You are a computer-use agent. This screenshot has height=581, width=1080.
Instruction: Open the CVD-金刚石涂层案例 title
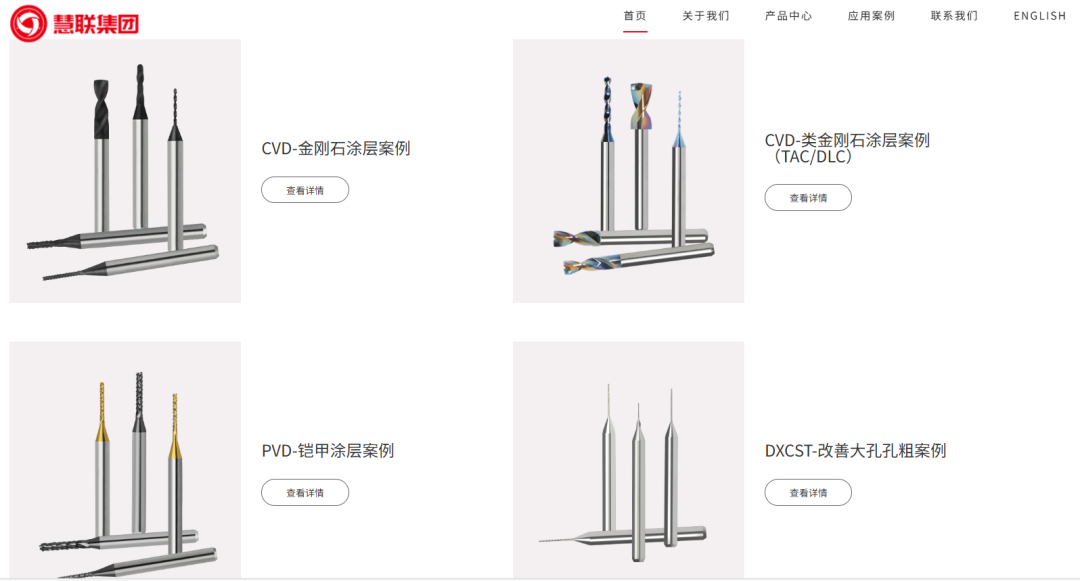coord(336,148)
